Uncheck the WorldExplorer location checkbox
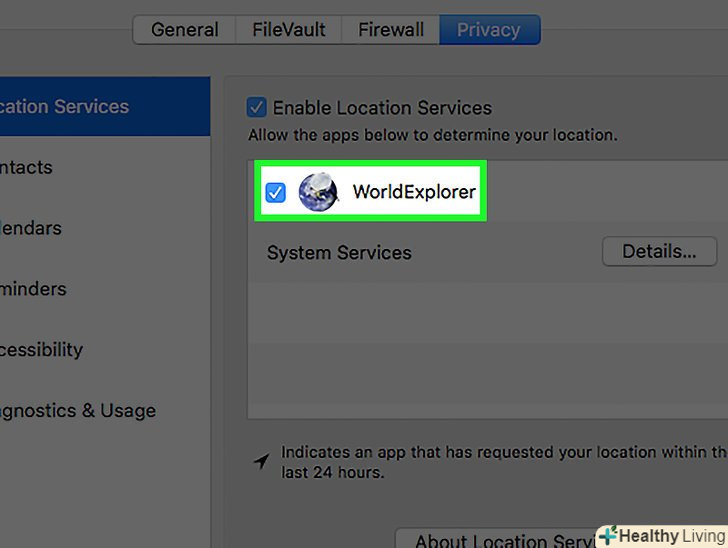 [275, 192]
